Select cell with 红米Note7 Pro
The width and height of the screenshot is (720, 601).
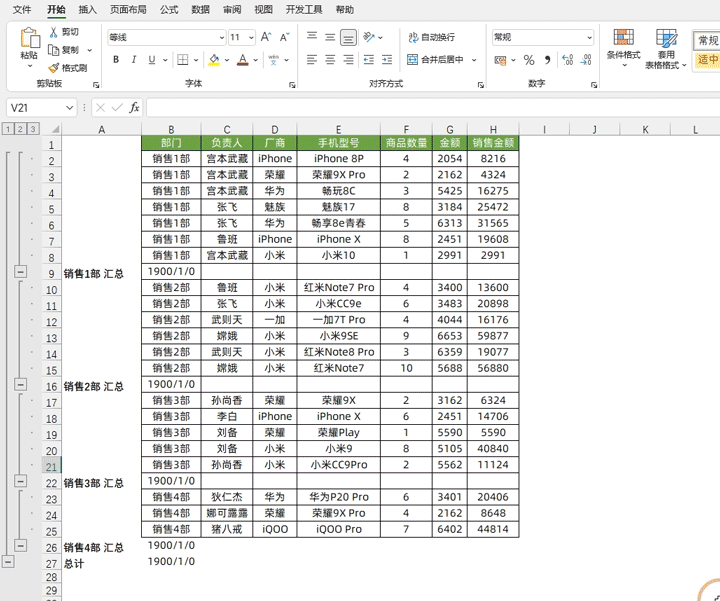pyautogui.click(x=339, y=287)
